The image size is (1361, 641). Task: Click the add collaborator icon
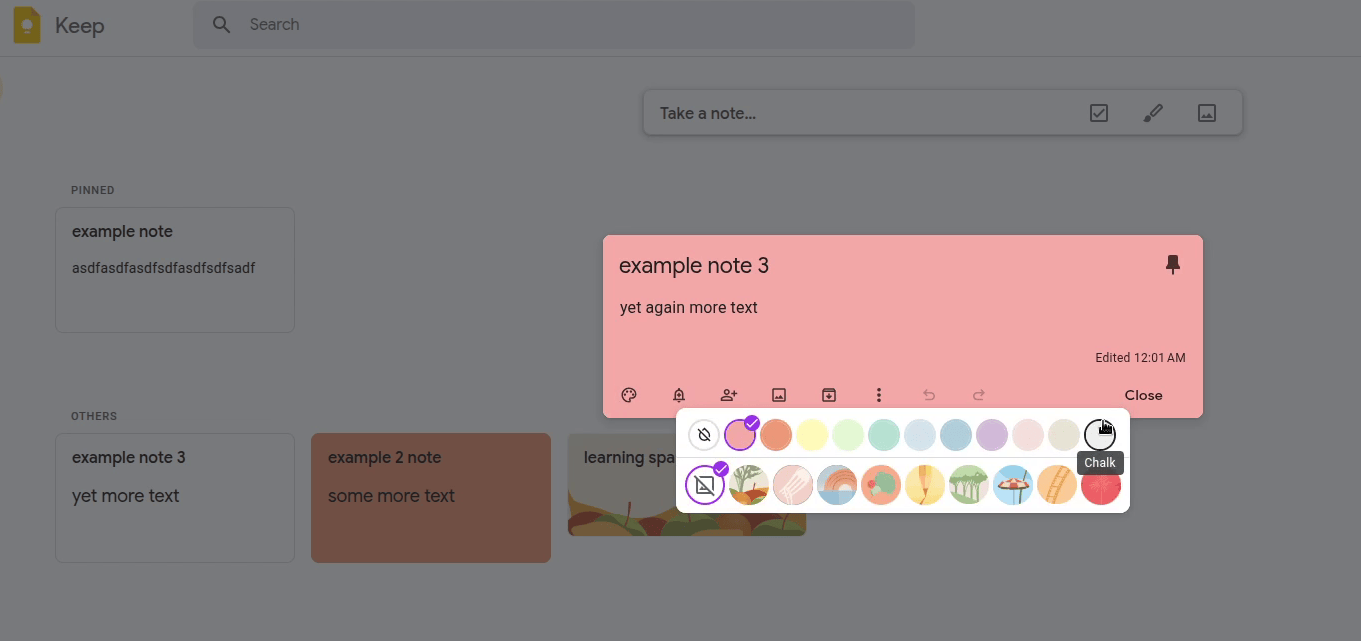pos(729,395)
